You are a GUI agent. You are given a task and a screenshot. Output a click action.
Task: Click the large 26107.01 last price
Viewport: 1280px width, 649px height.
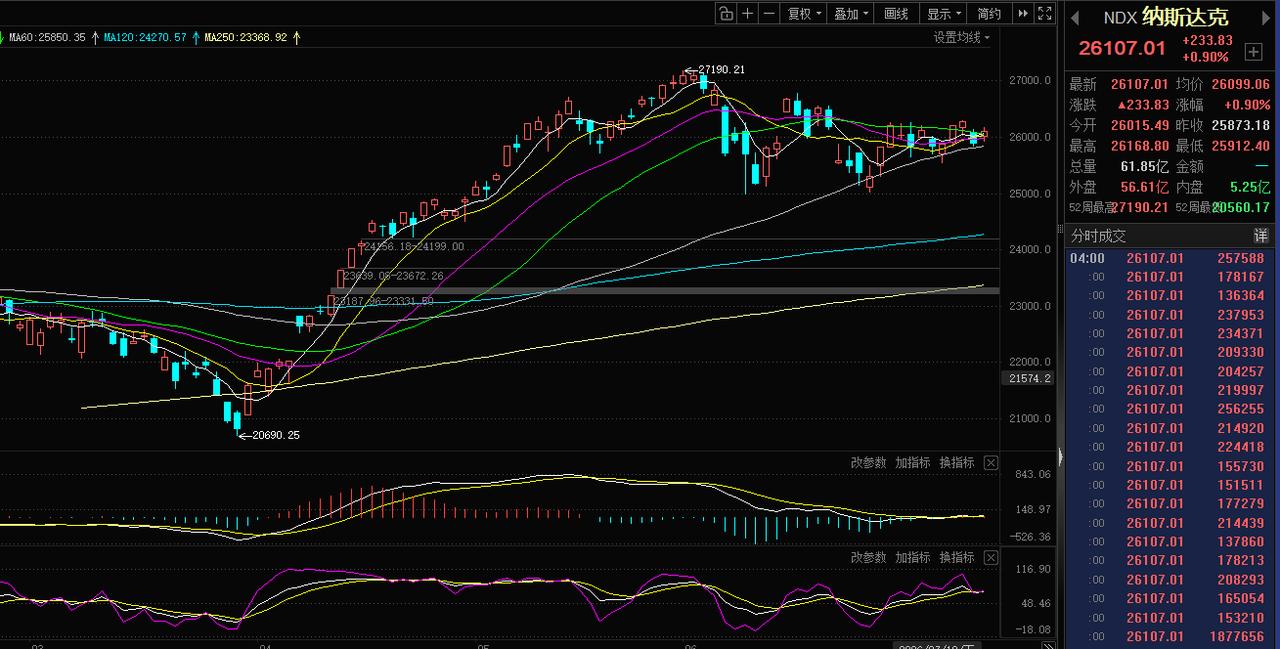pos(1122,48)
